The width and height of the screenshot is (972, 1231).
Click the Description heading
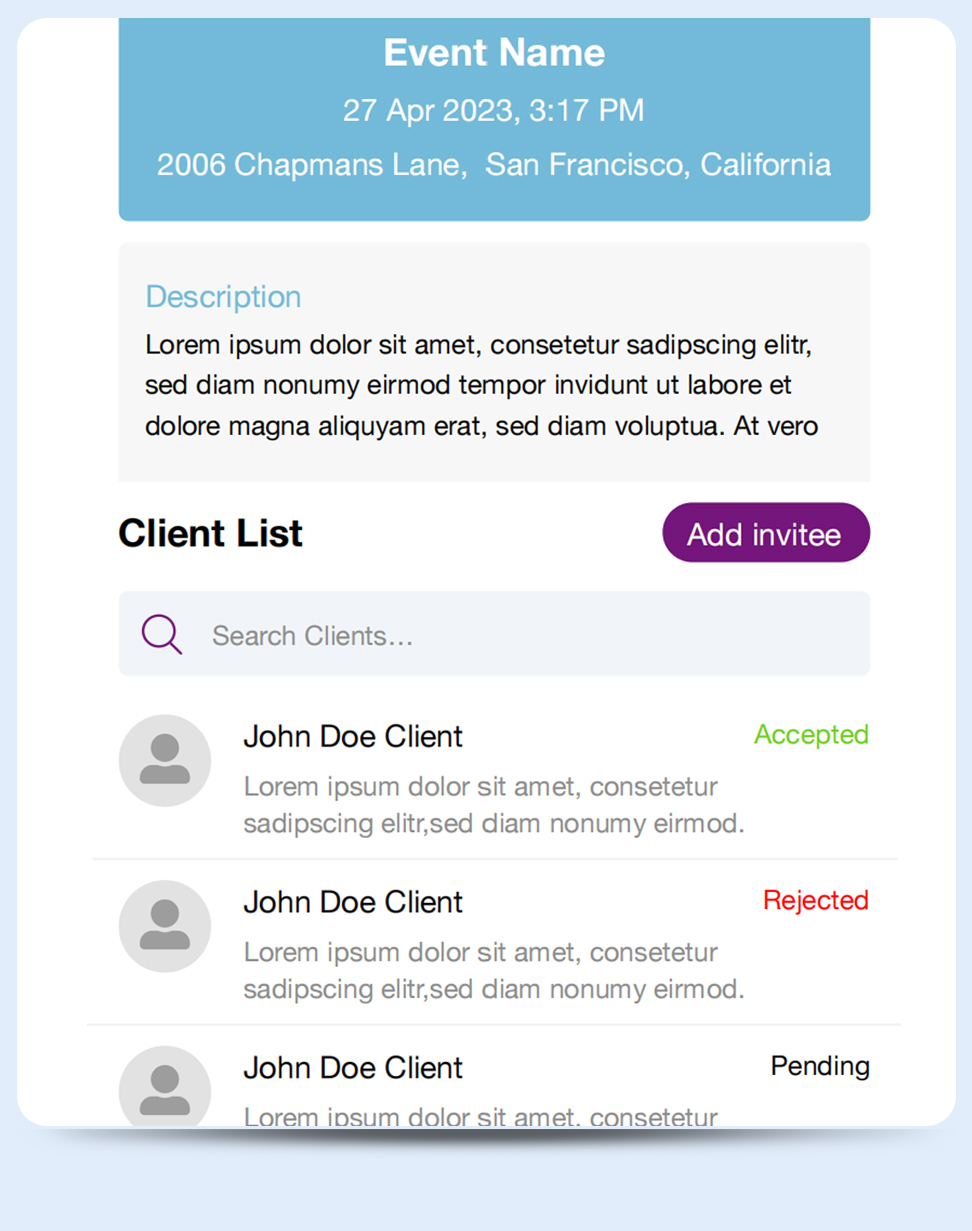pos(223,297)
